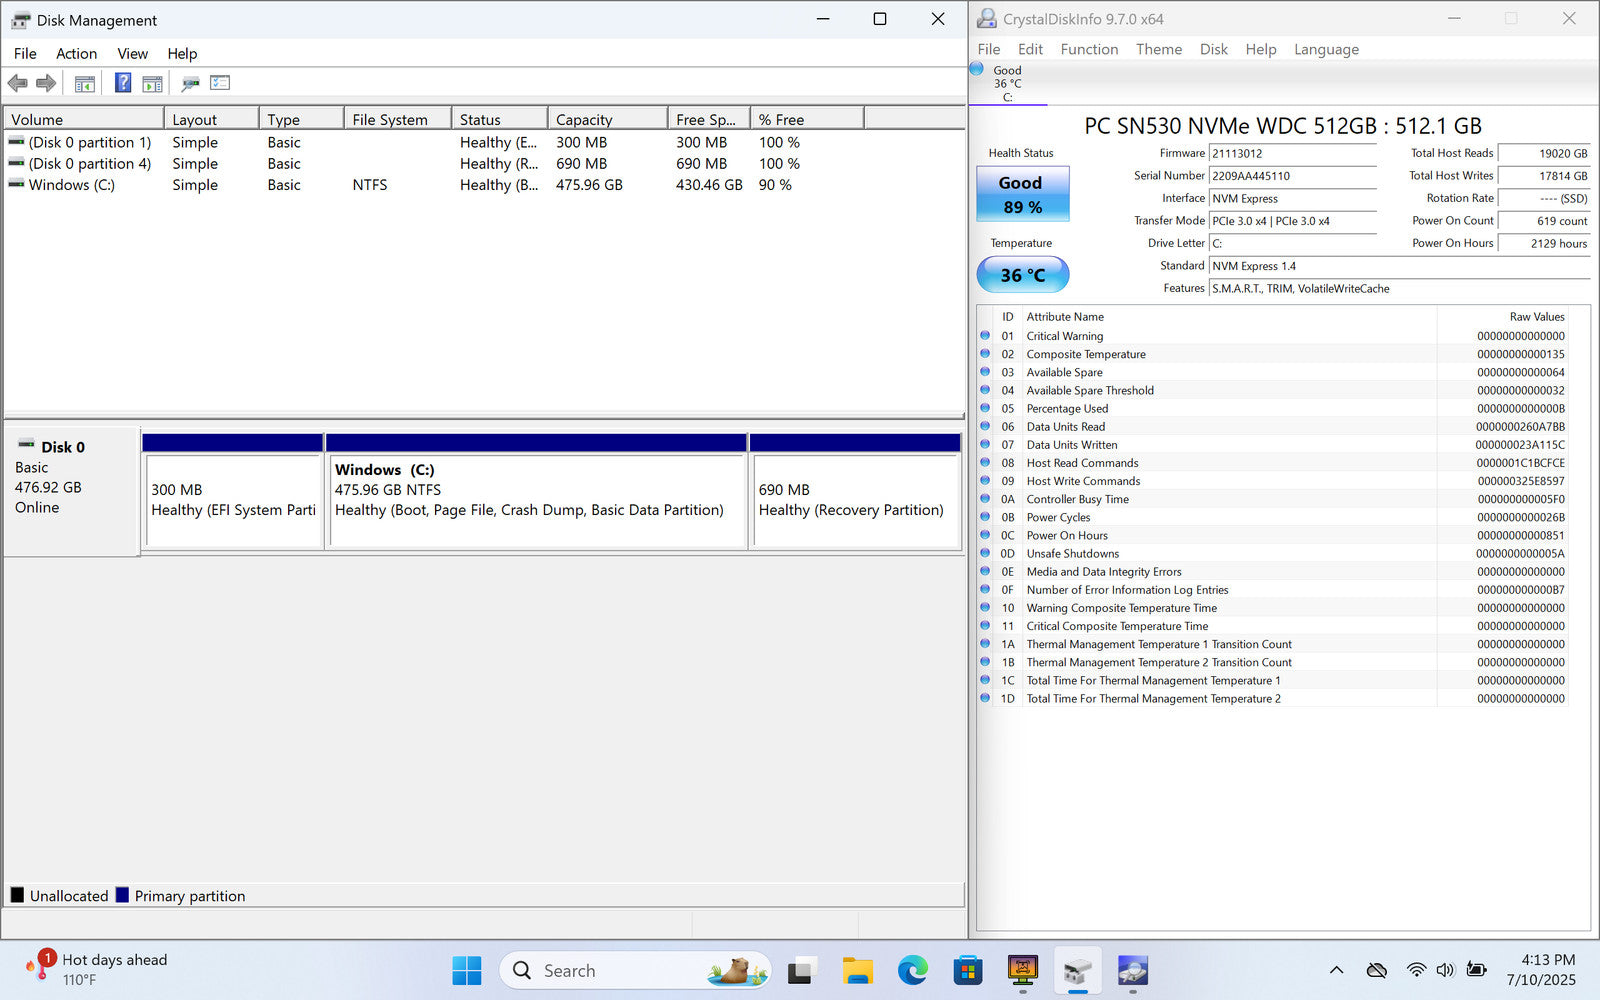The image size is (1600, 1000).
Task: Open the blue question-mark Help toolbar icon
Action: (123, 83)
